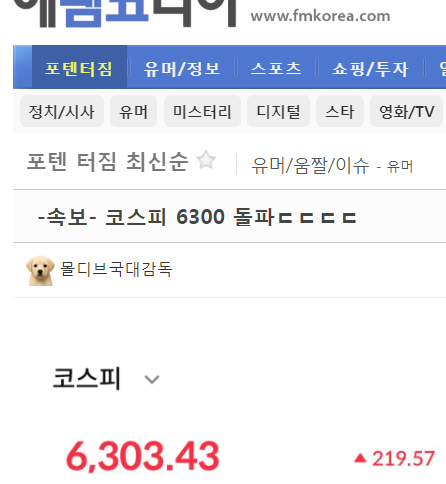446x484 pixels.
Task: Click the www.fmkorea.com URL text
Action: click(x=320, y=16)
